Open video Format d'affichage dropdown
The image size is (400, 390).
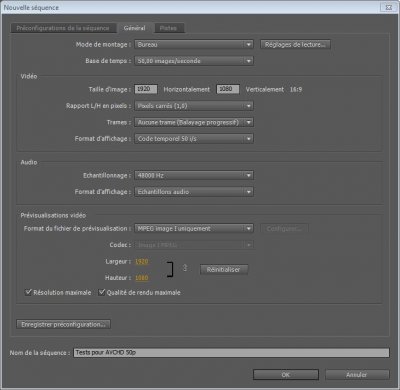194,139
